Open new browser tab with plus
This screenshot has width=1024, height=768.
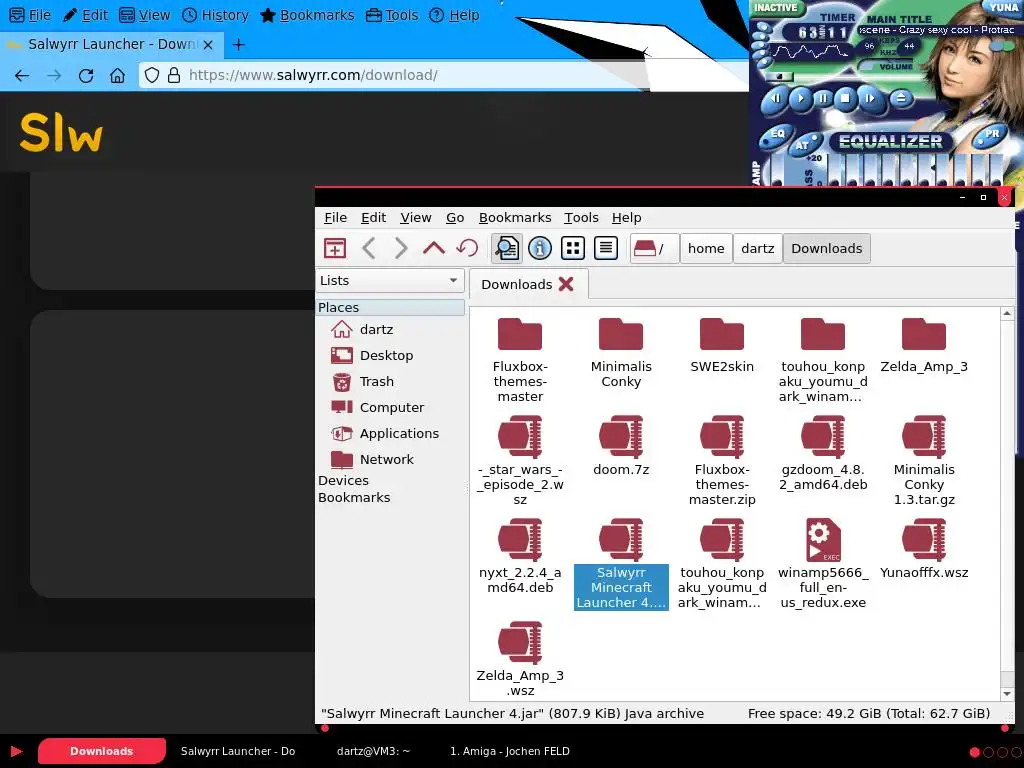coord(238,44)
